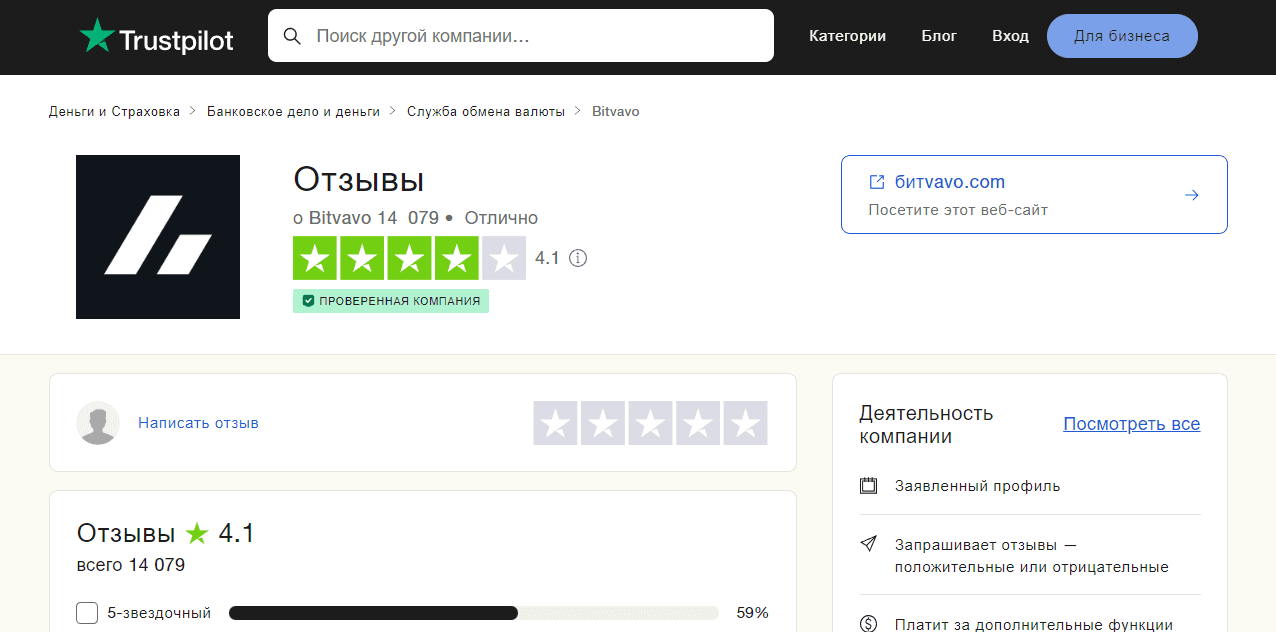Click the verified company badge
The height and width of the screenshot is (632, 1276).
click(x=391, y=301)
